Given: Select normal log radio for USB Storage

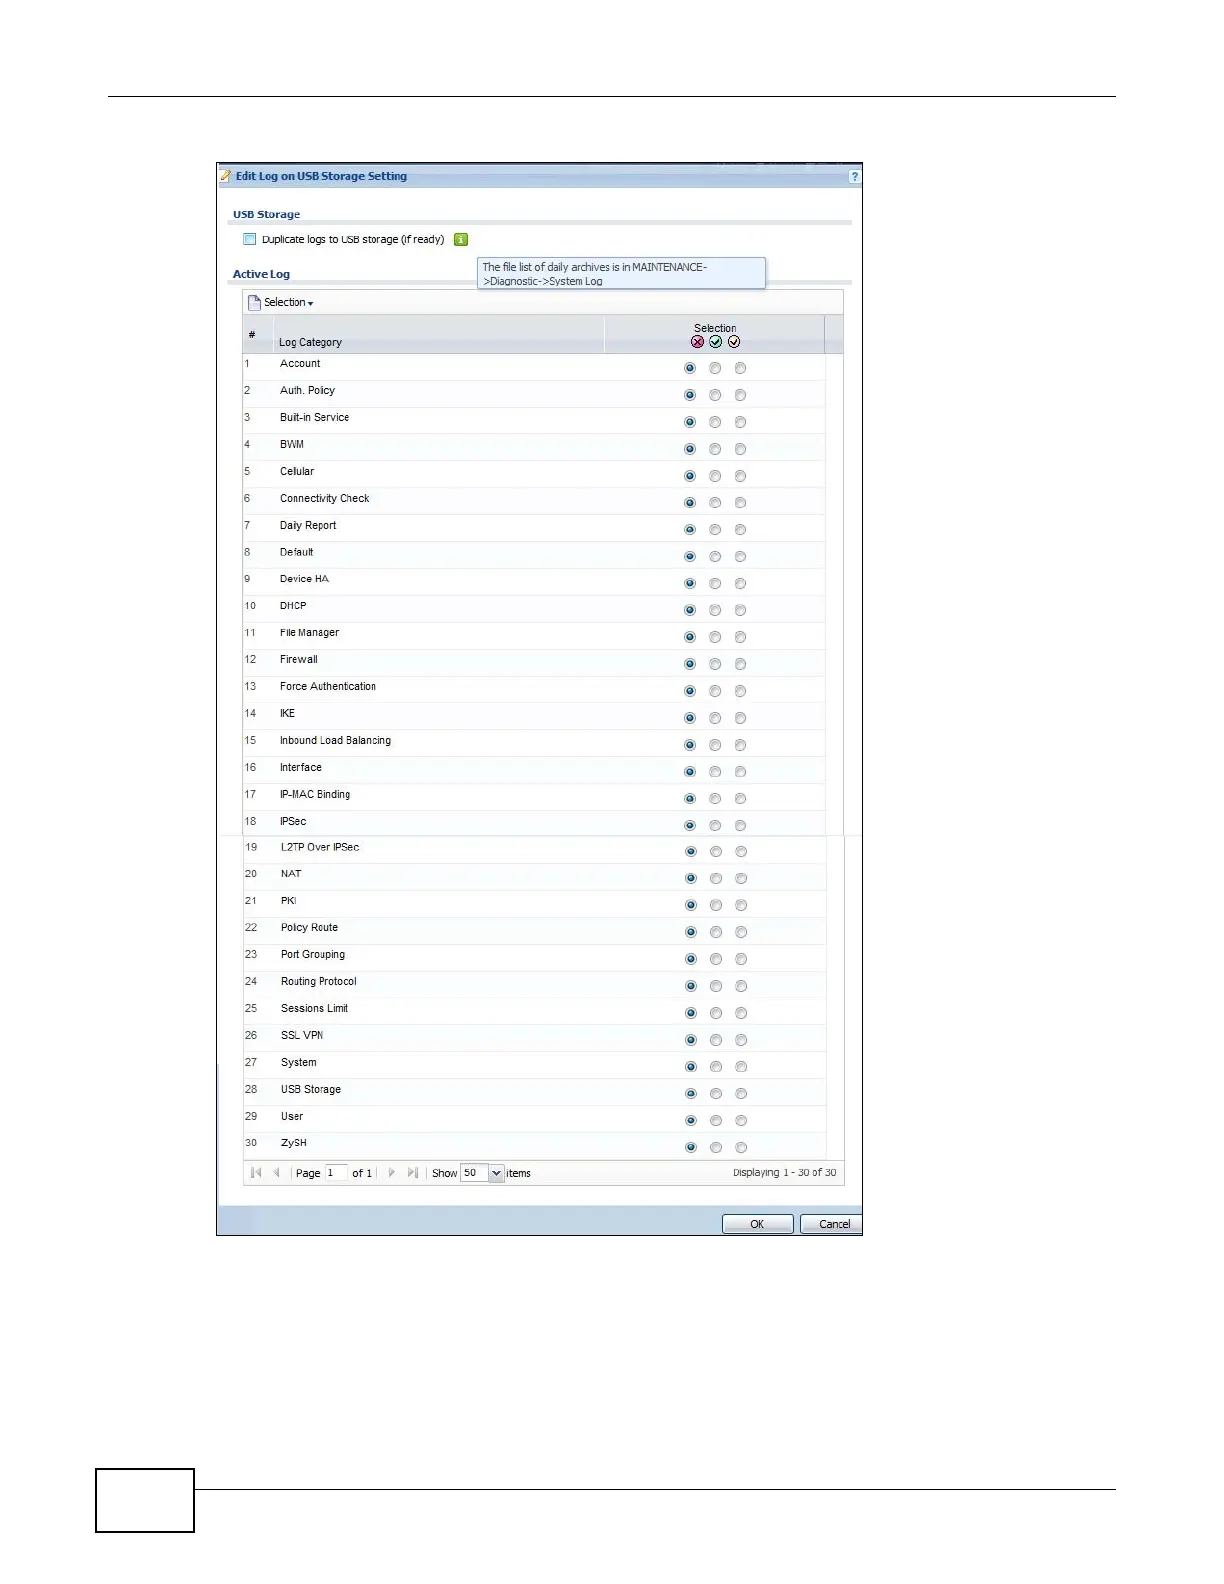Looking at the screenshot, I should [x=716, y=1095].
